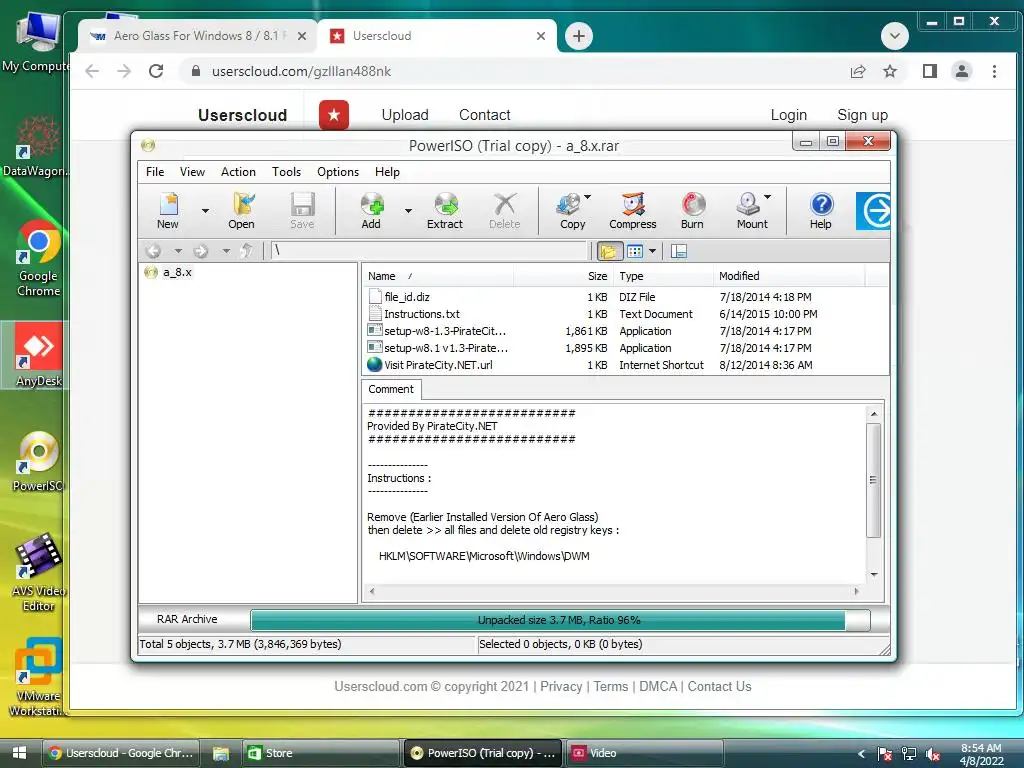Viewport: 1024px width, 768px height.
Task: Click the Compress toolbar icon
Action: 632,211
